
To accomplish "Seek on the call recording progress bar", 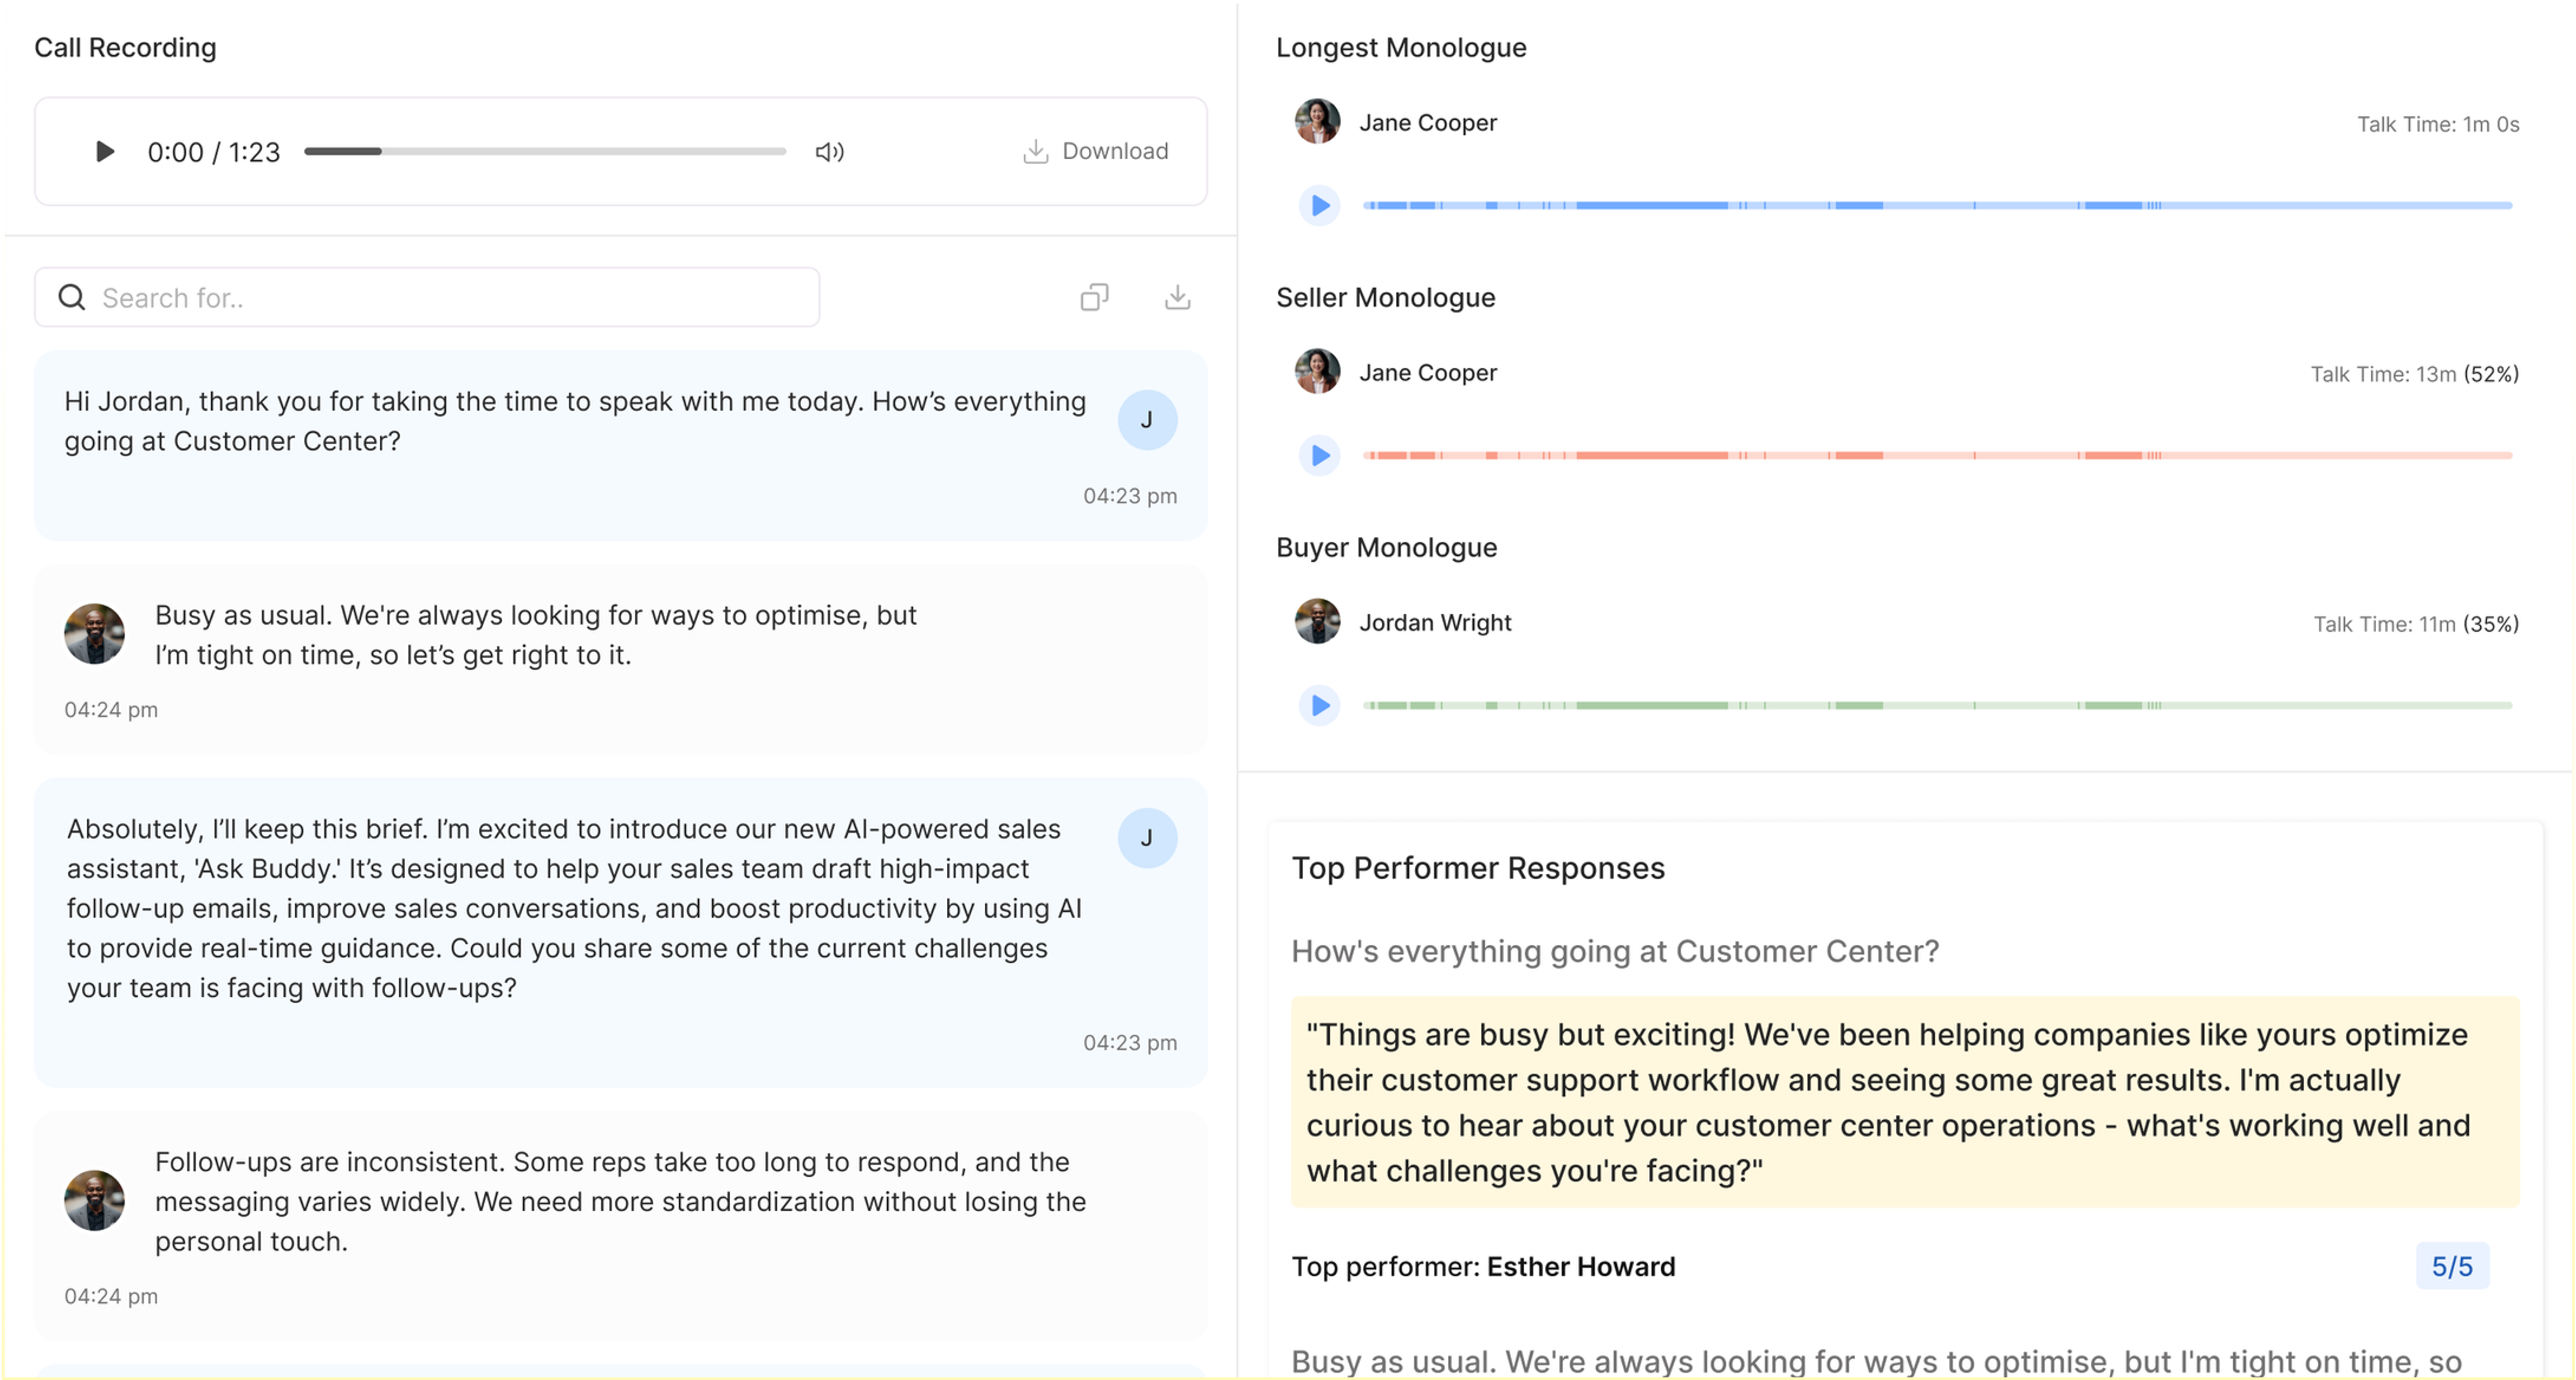I will tap(545, 152).
